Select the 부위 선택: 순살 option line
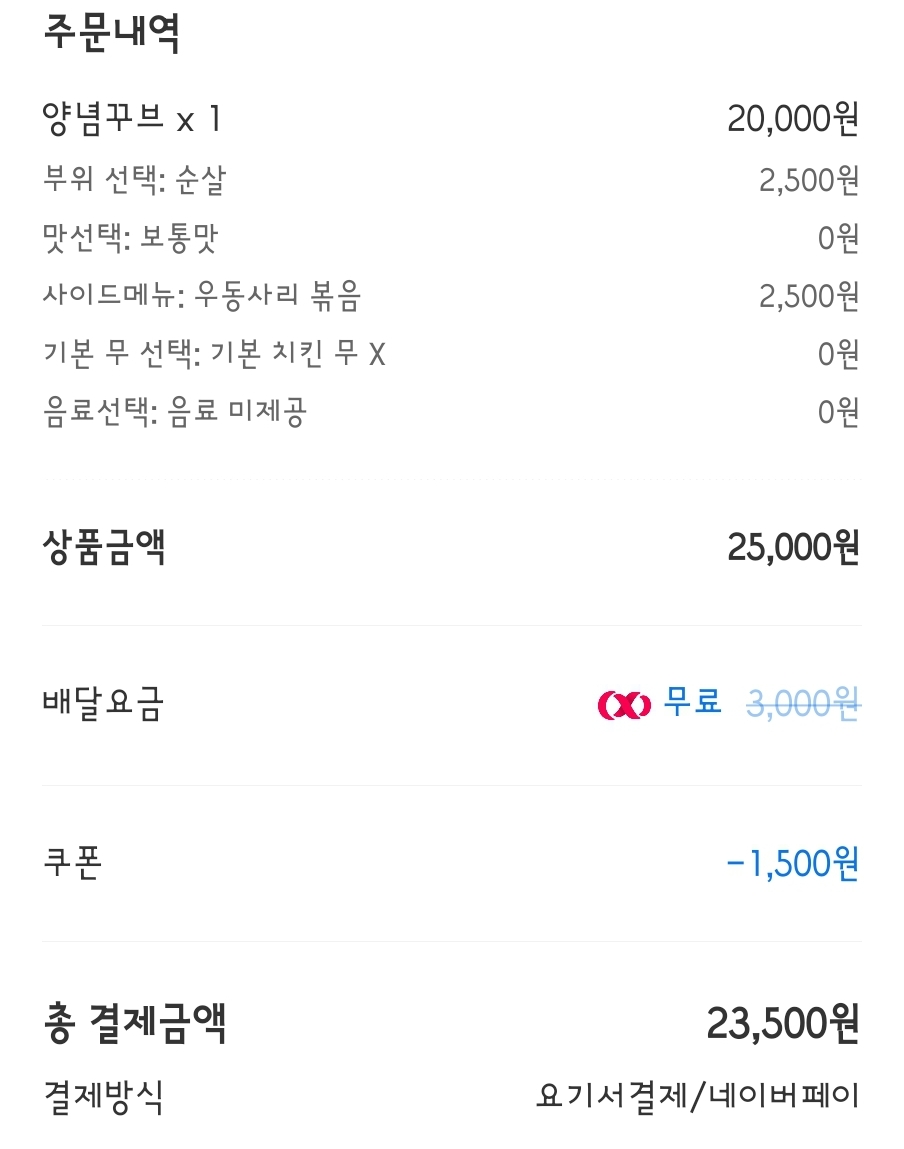Image resolution: width=904 pixels, height=1149 pixels. pyautogui.click(x=135, y=180)
